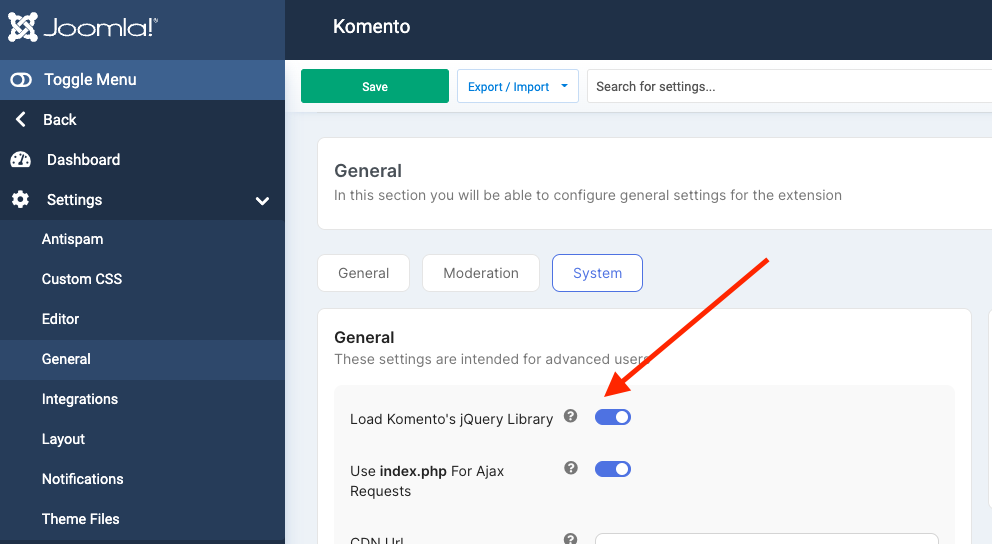Image resolution: width=992 pixels, height=544 pixels.
Task: Toggle Use index.php For Ajax Requests switch
Action: pyautogui.click(x=613, y=469)
